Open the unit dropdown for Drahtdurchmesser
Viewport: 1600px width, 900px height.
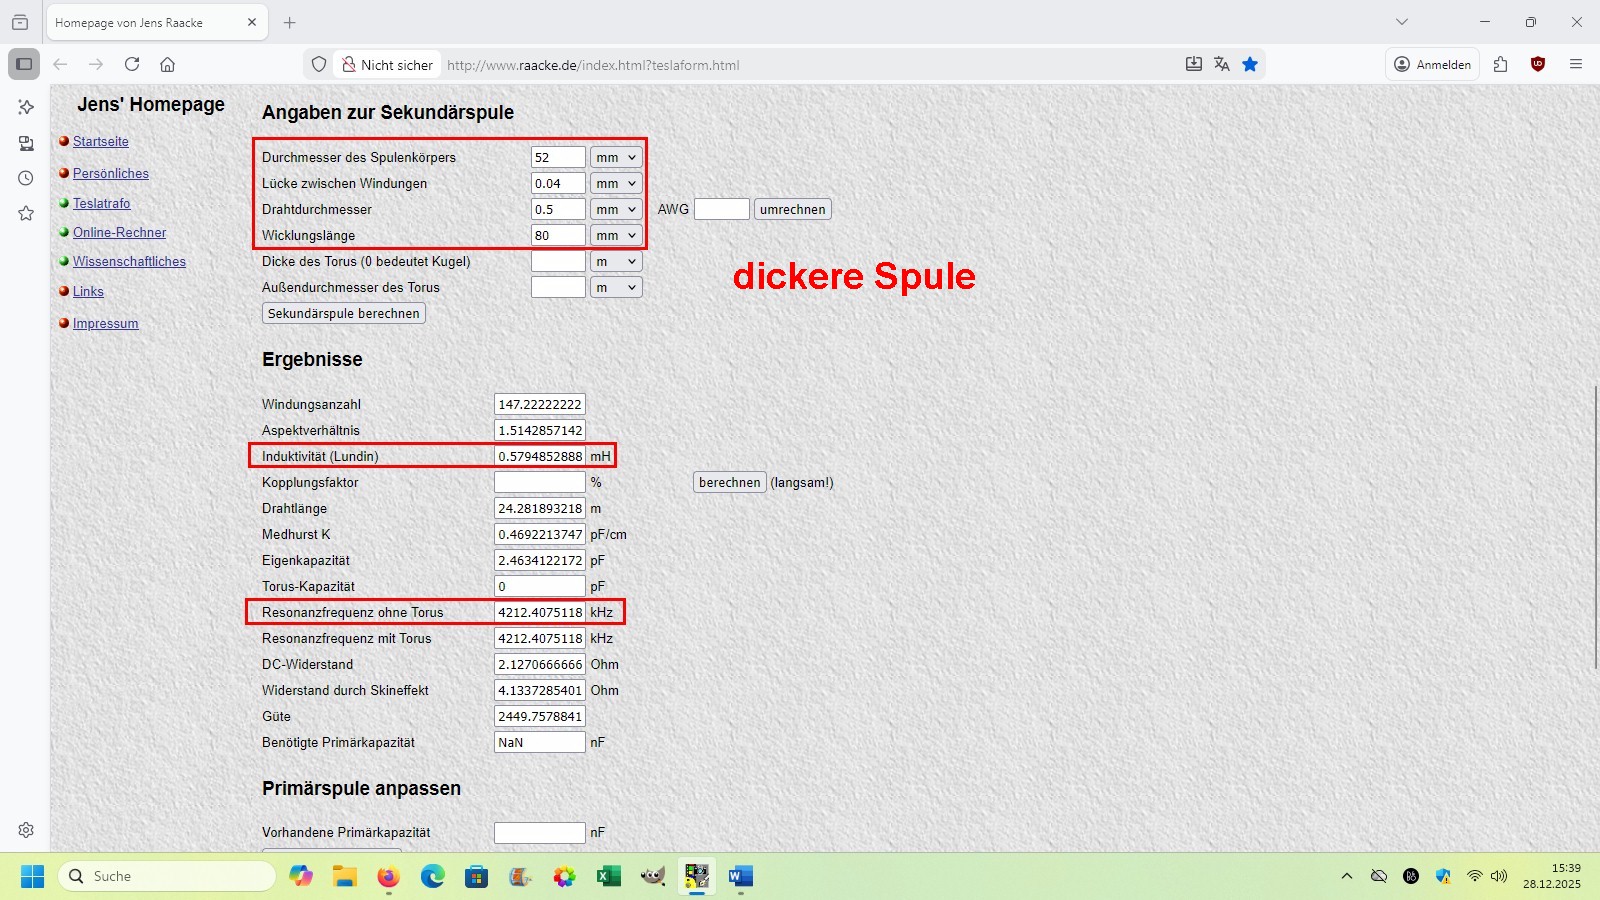pos(616,209)
